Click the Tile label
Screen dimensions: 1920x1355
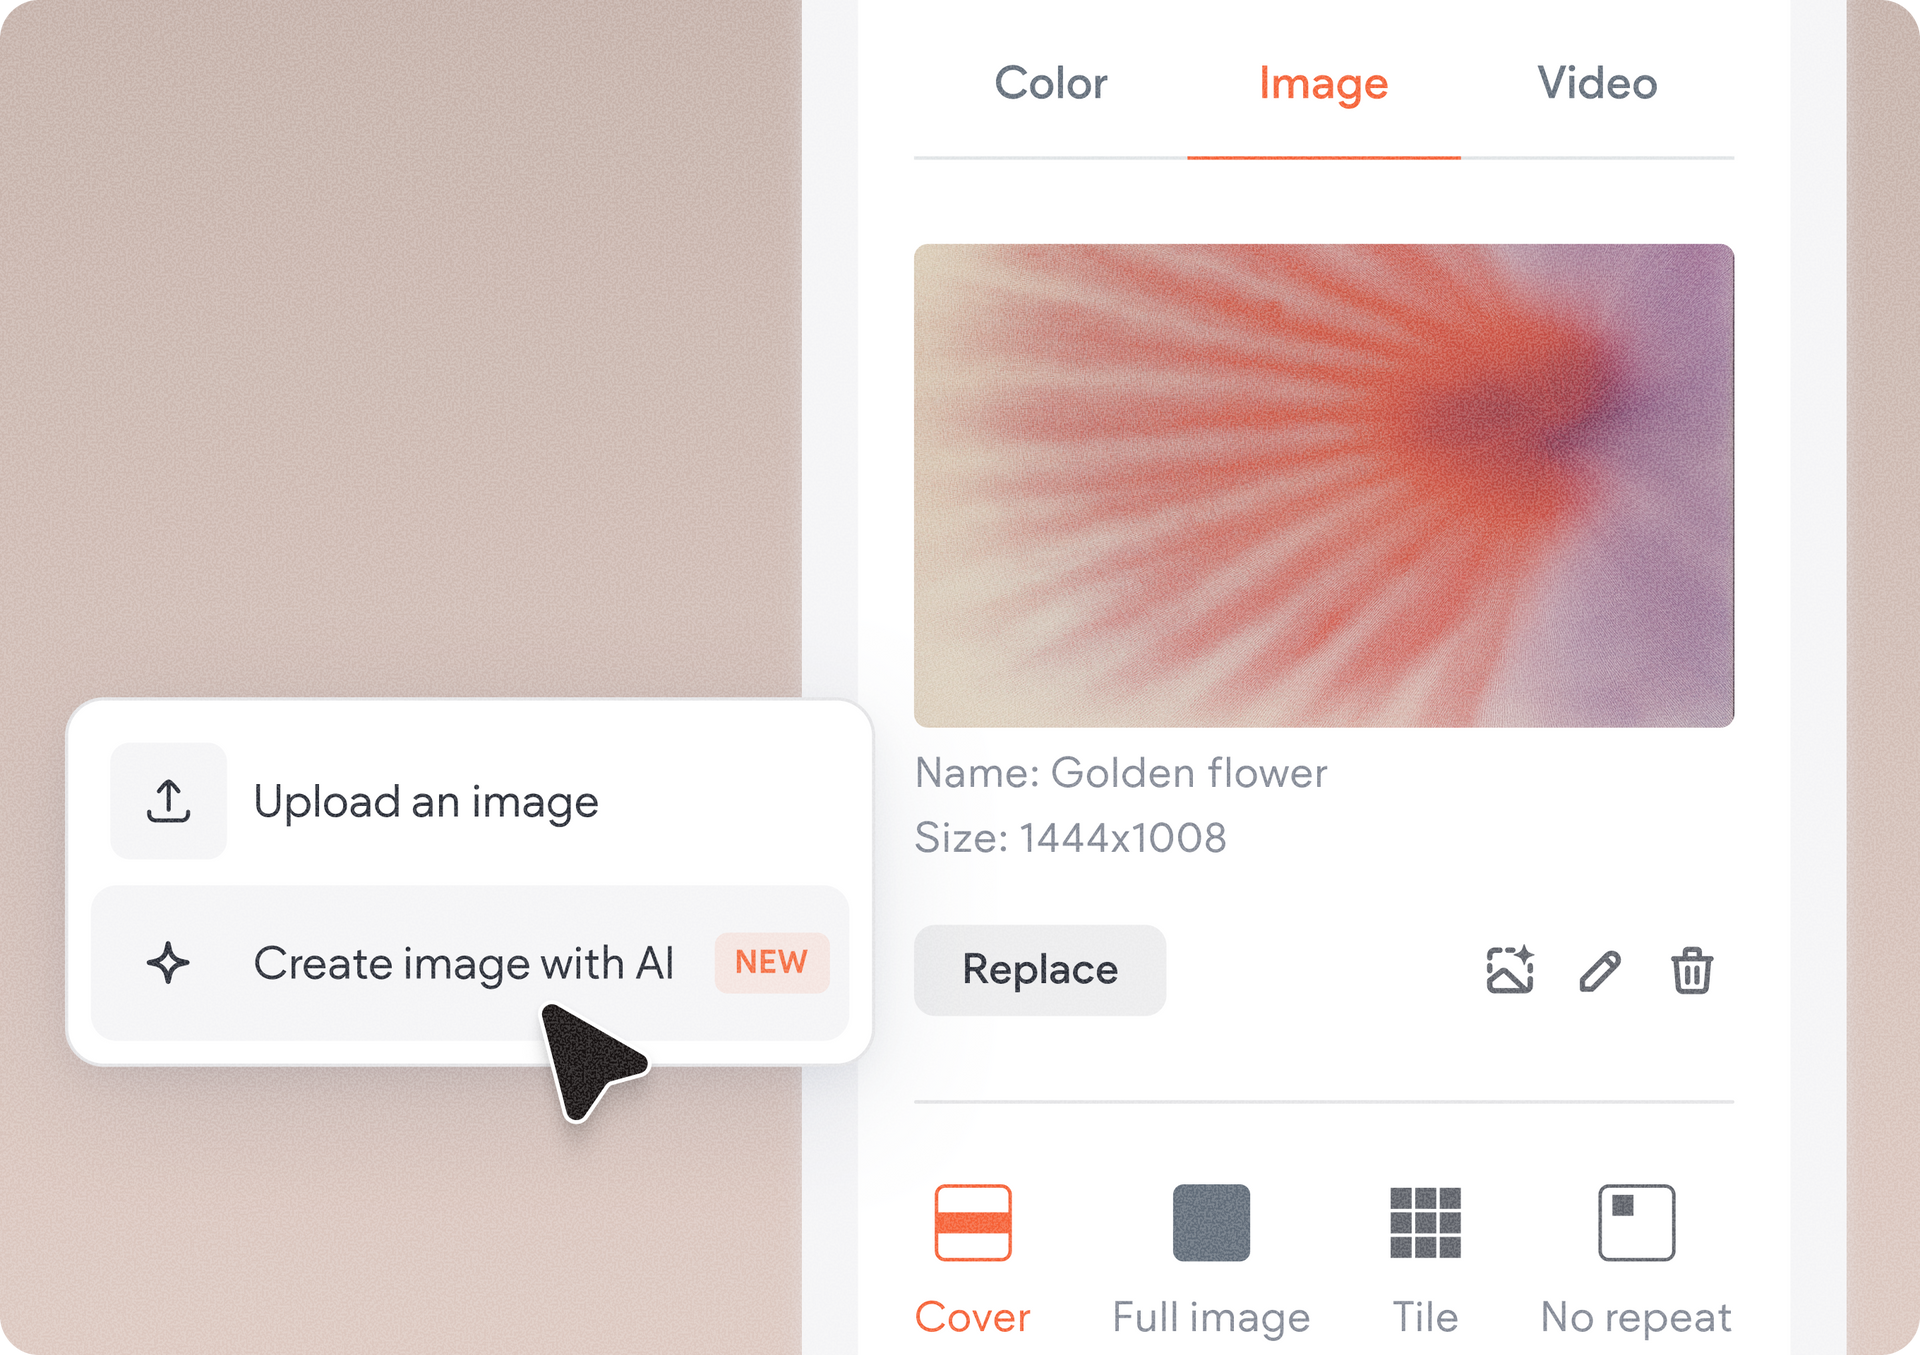tap(1426, 1317)
